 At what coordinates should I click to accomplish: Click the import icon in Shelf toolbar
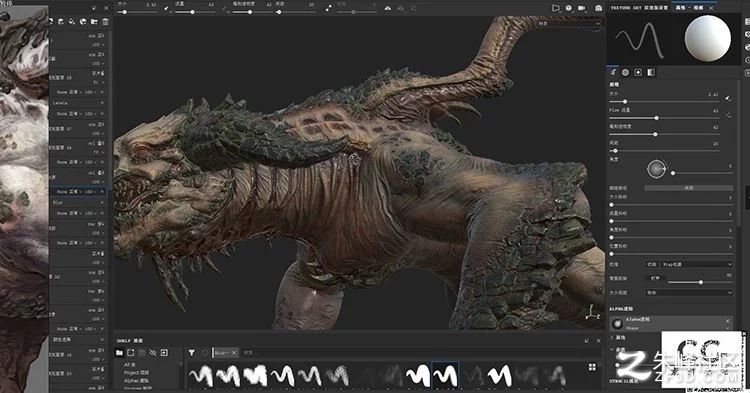[164, 353]
